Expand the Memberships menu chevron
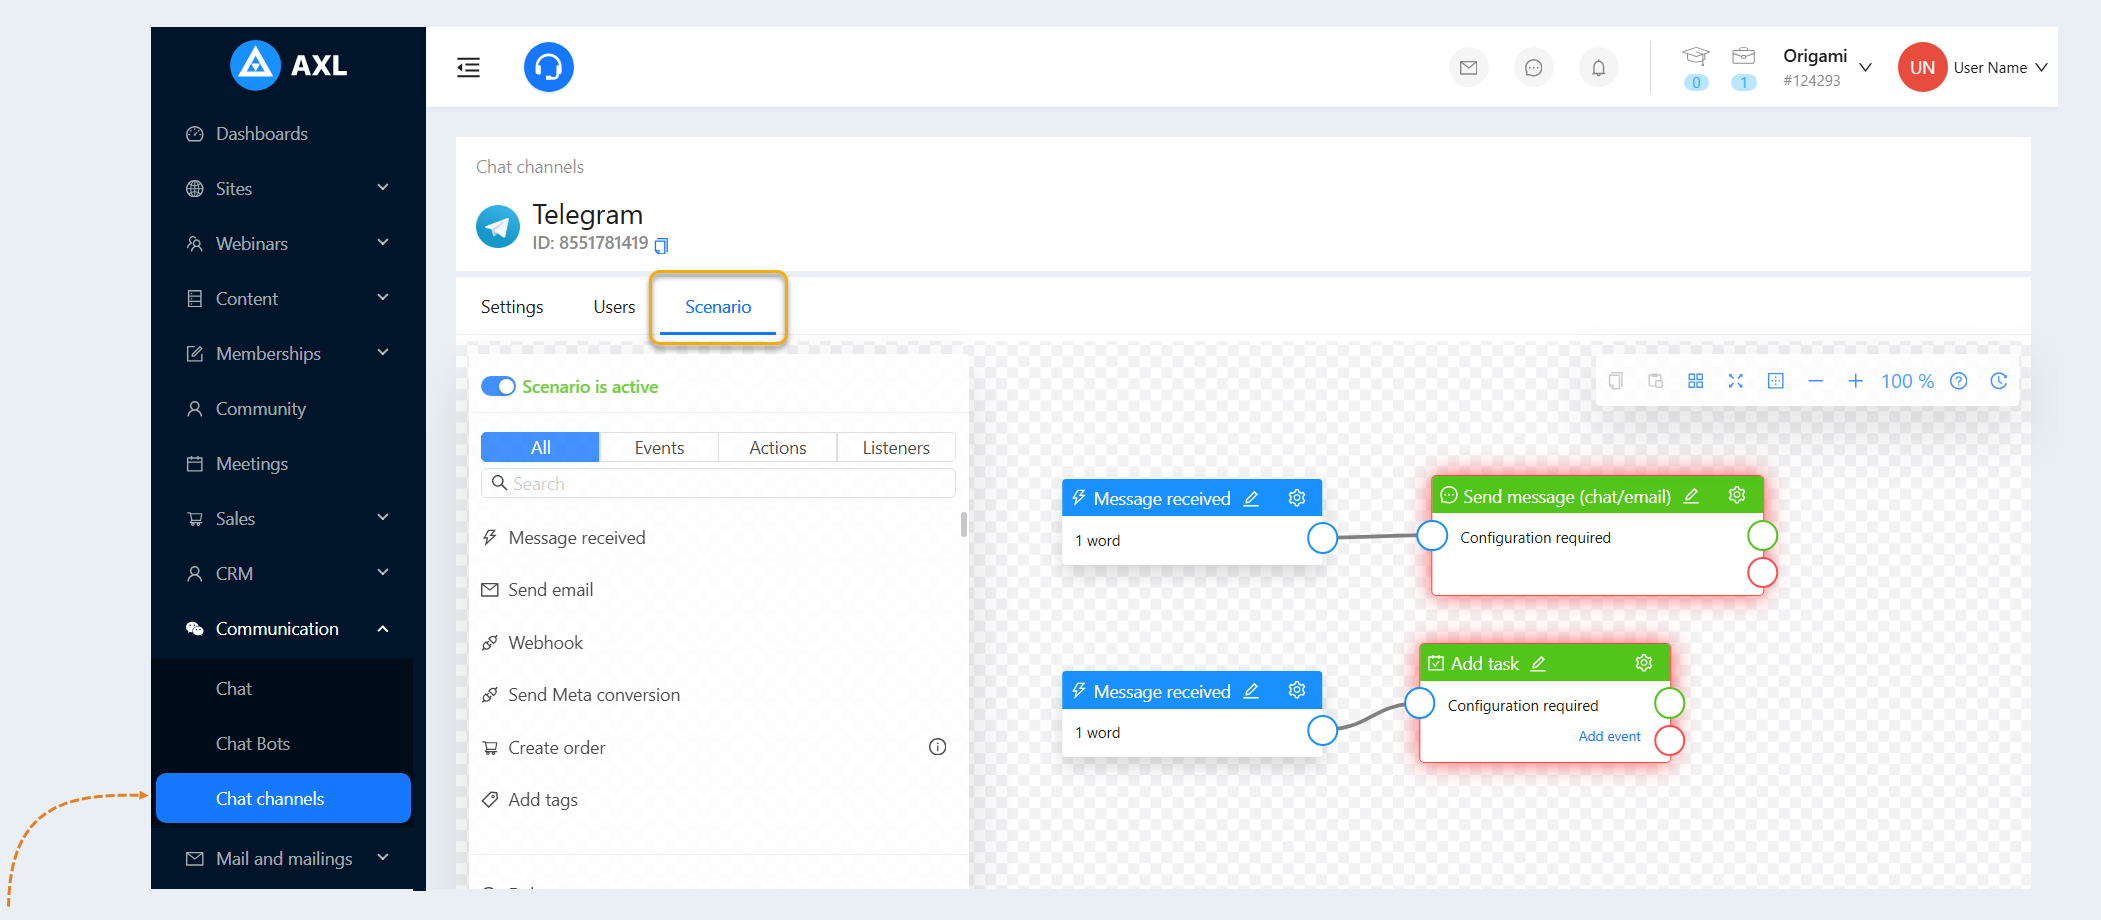This screenshot has height=920, width=2101. (383, 353)
